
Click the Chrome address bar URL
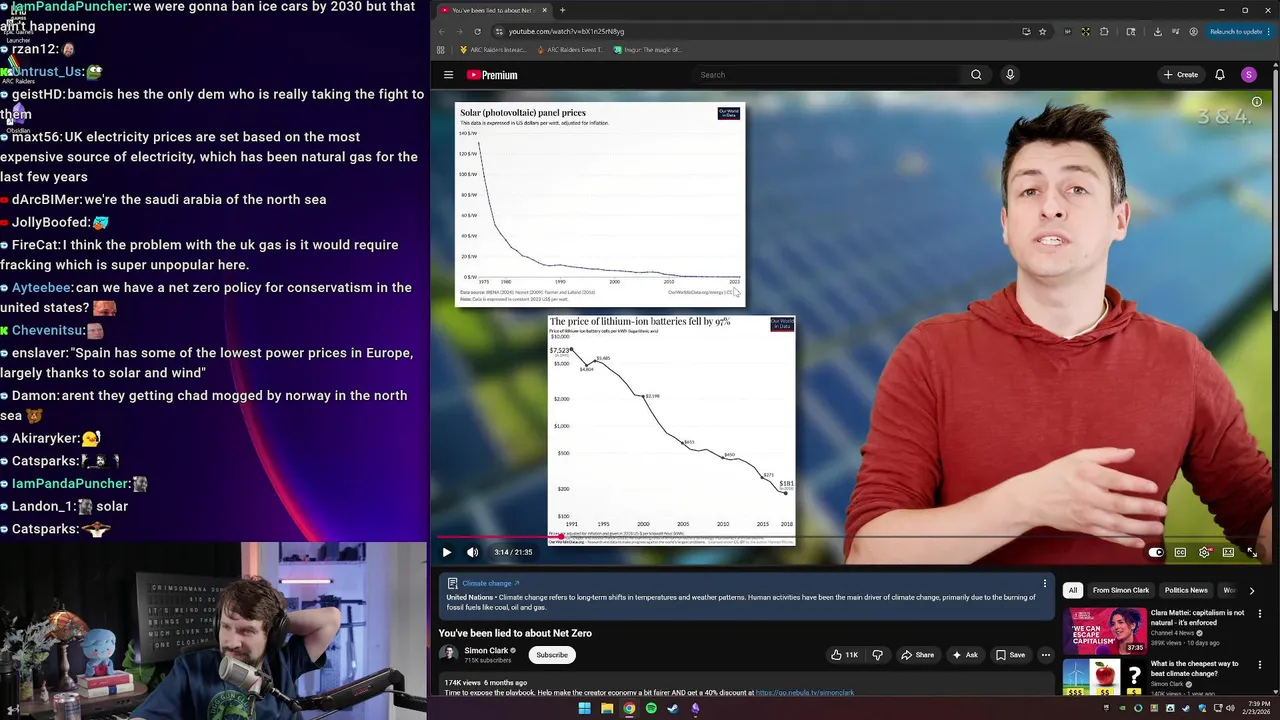coord(566,31)
